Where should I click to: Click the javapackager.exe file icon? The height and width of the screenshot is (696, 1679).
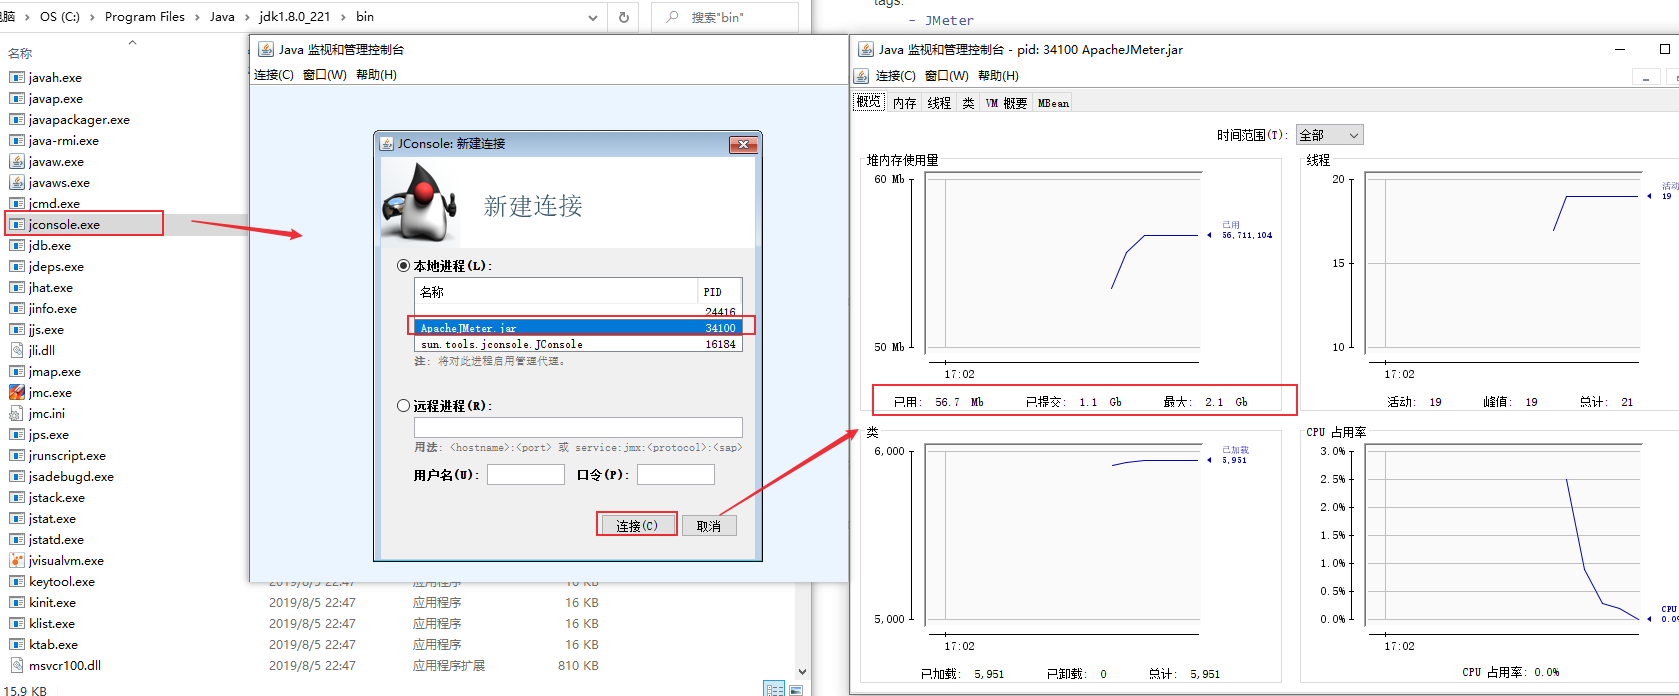17,119
